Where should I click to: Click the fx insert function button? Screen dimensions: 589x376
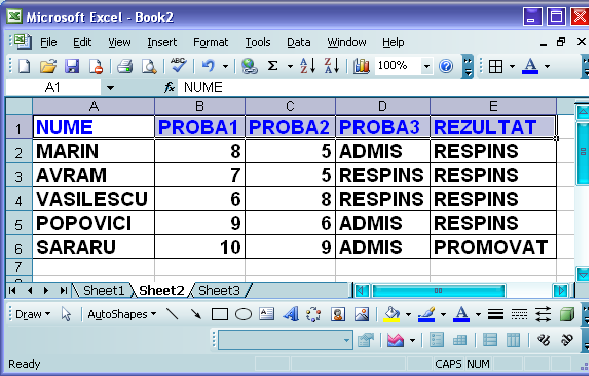pyautogui.click(x=169, y=88)
